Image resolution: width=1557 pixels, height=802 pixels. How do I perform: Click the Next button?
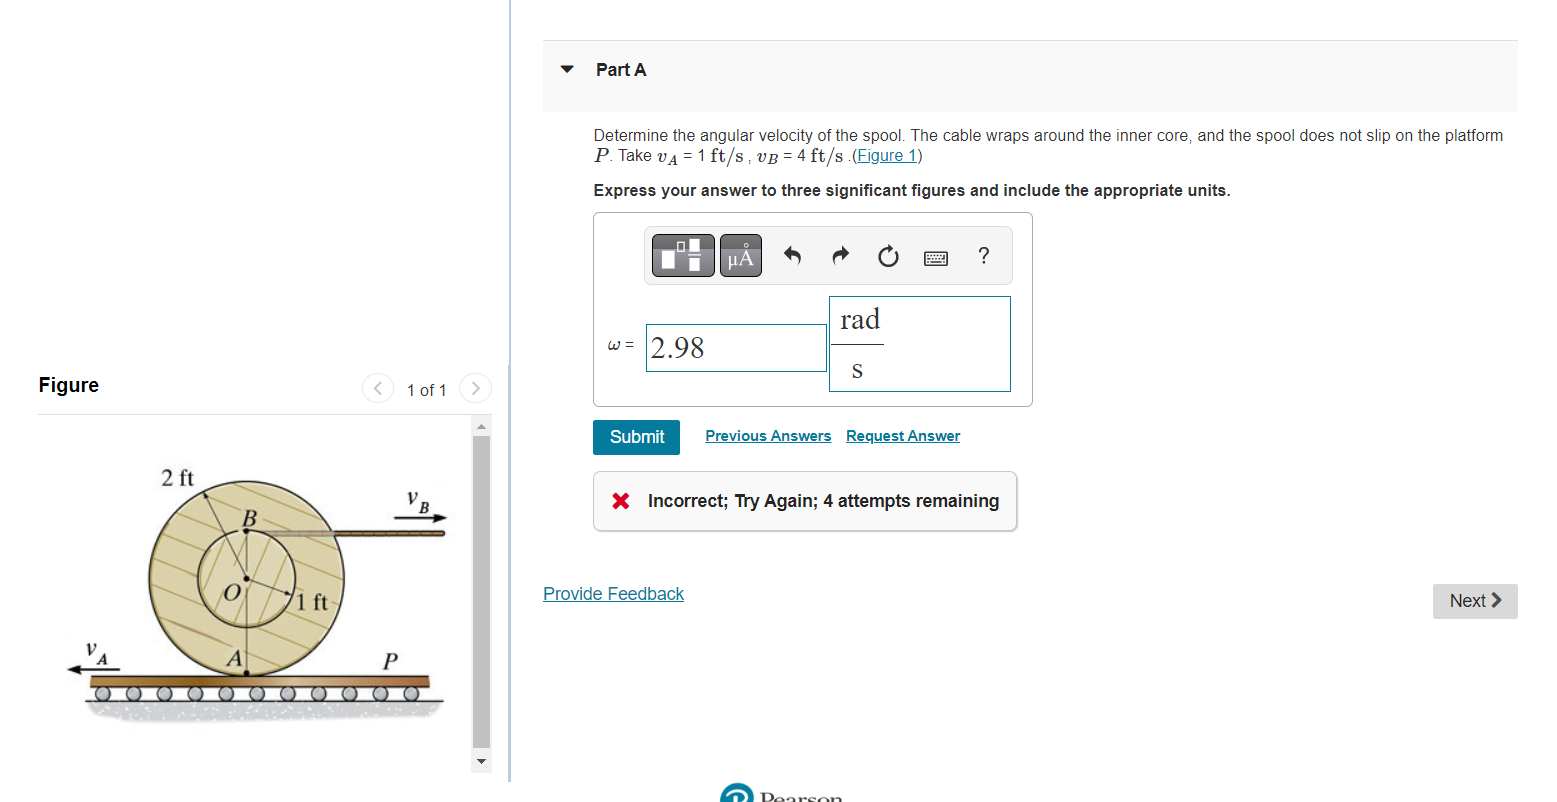click(1474, 601)
